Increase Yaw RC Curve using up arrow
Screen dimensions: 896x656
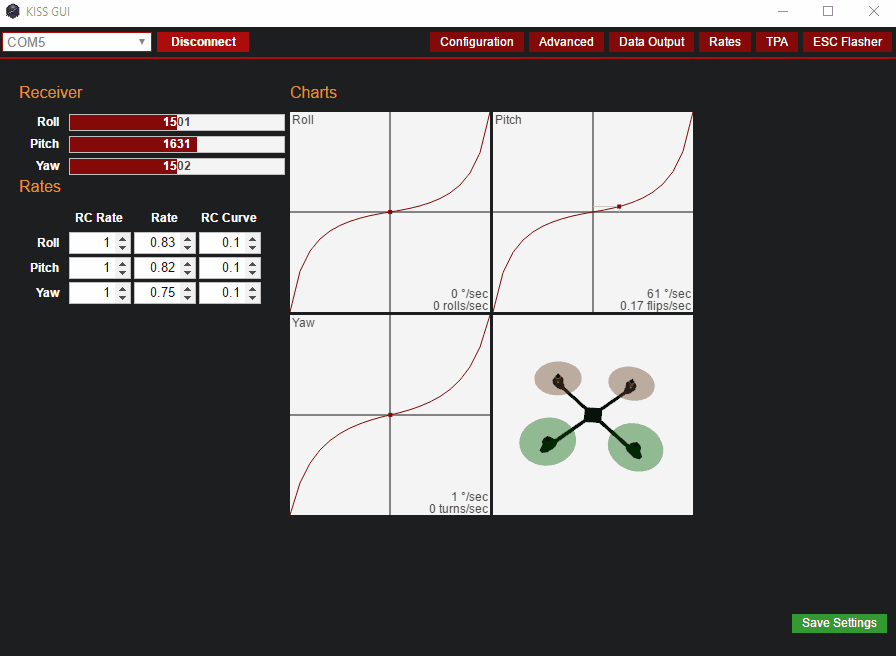point(253,288)
